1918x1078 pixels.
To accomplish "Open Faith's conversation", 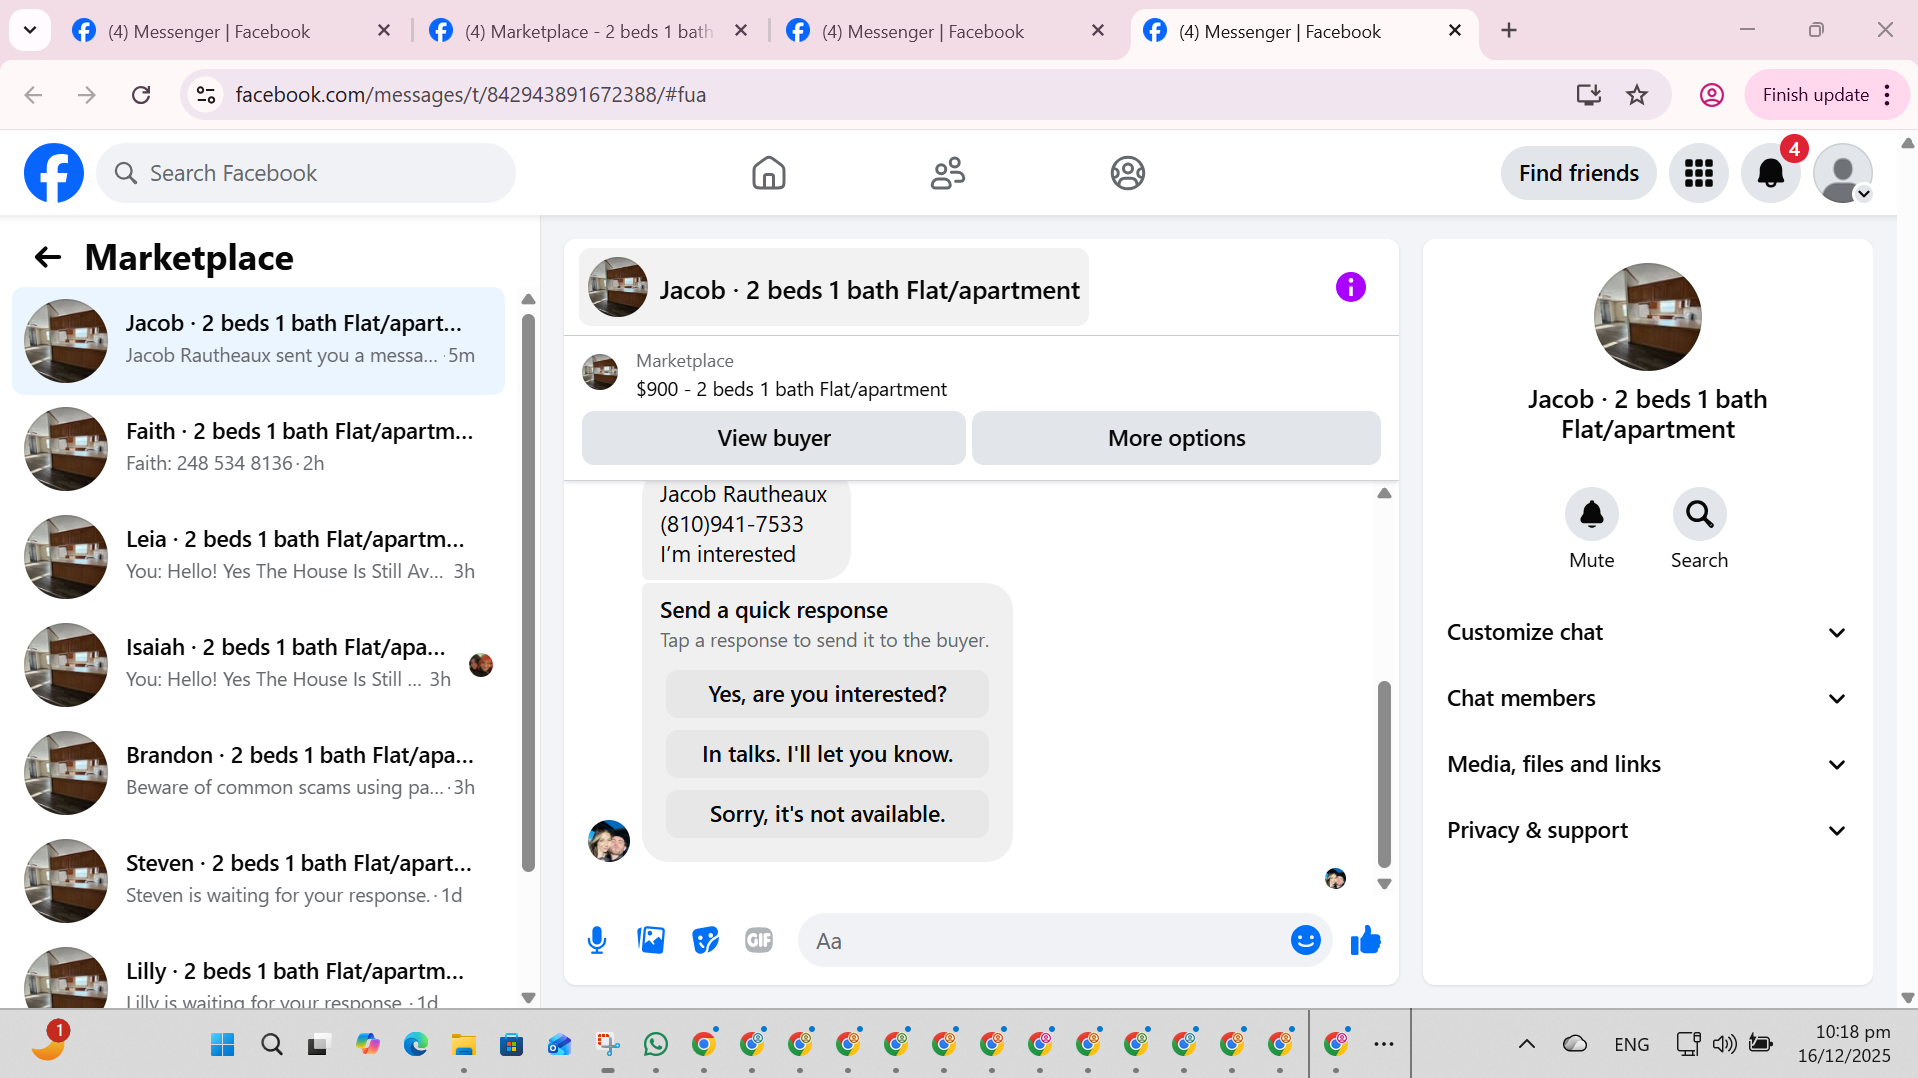I will click(259, 449).
